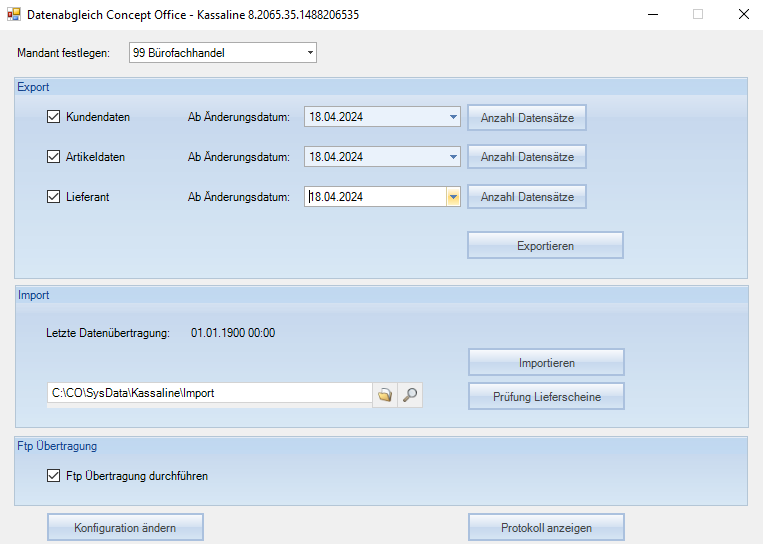Image resolution: width=763 pixels, height=544 pixels.
Task: Open the Mandant festlegen dropdown
Action: (309, 52)
